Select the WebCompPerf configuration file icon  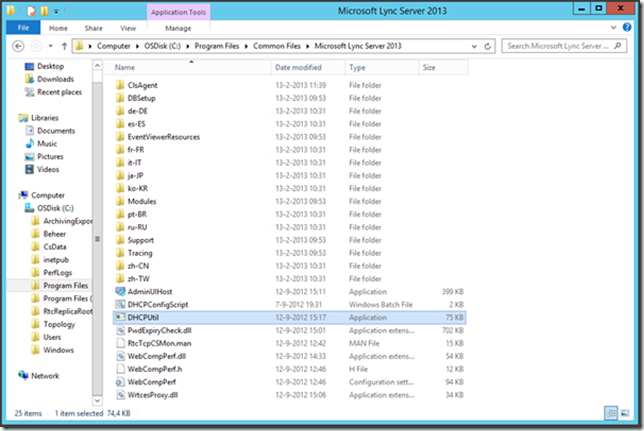pos(120,382)
